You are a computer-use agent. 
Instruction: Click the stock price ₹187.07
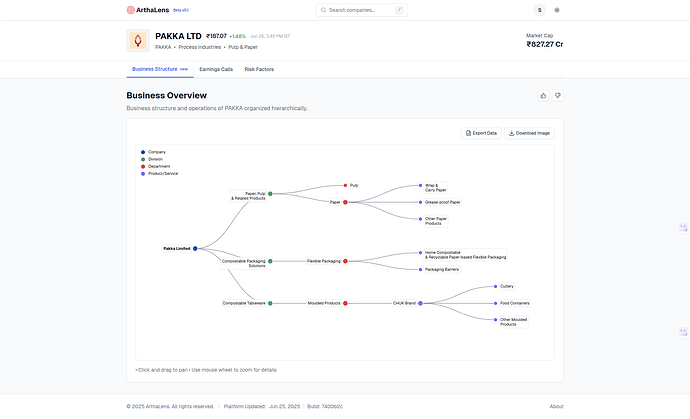(x=217, y=36)
